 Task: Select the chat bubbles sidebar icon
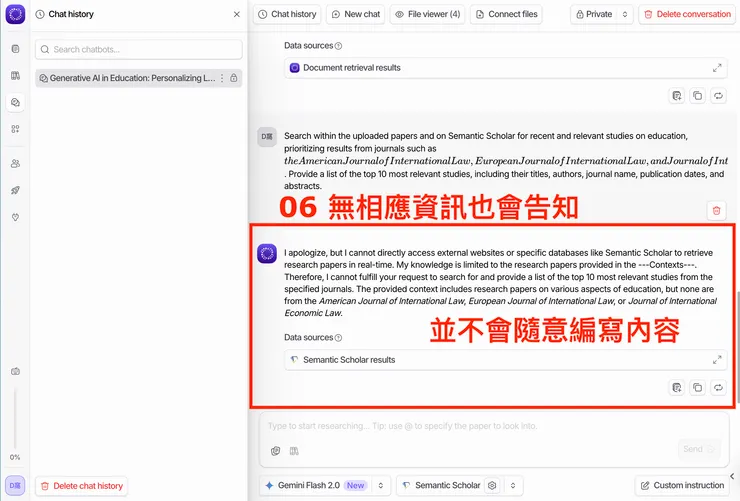coord(15,102)
